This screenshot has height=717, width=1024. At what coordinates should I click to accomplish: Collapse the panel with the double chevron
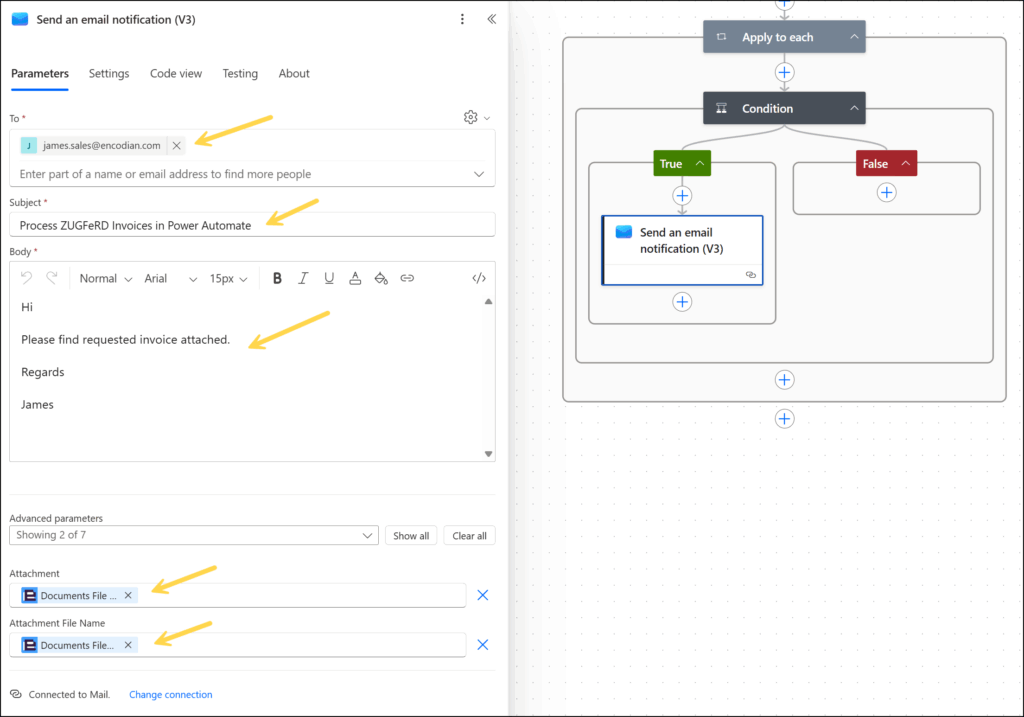click(x=492, y=19)
